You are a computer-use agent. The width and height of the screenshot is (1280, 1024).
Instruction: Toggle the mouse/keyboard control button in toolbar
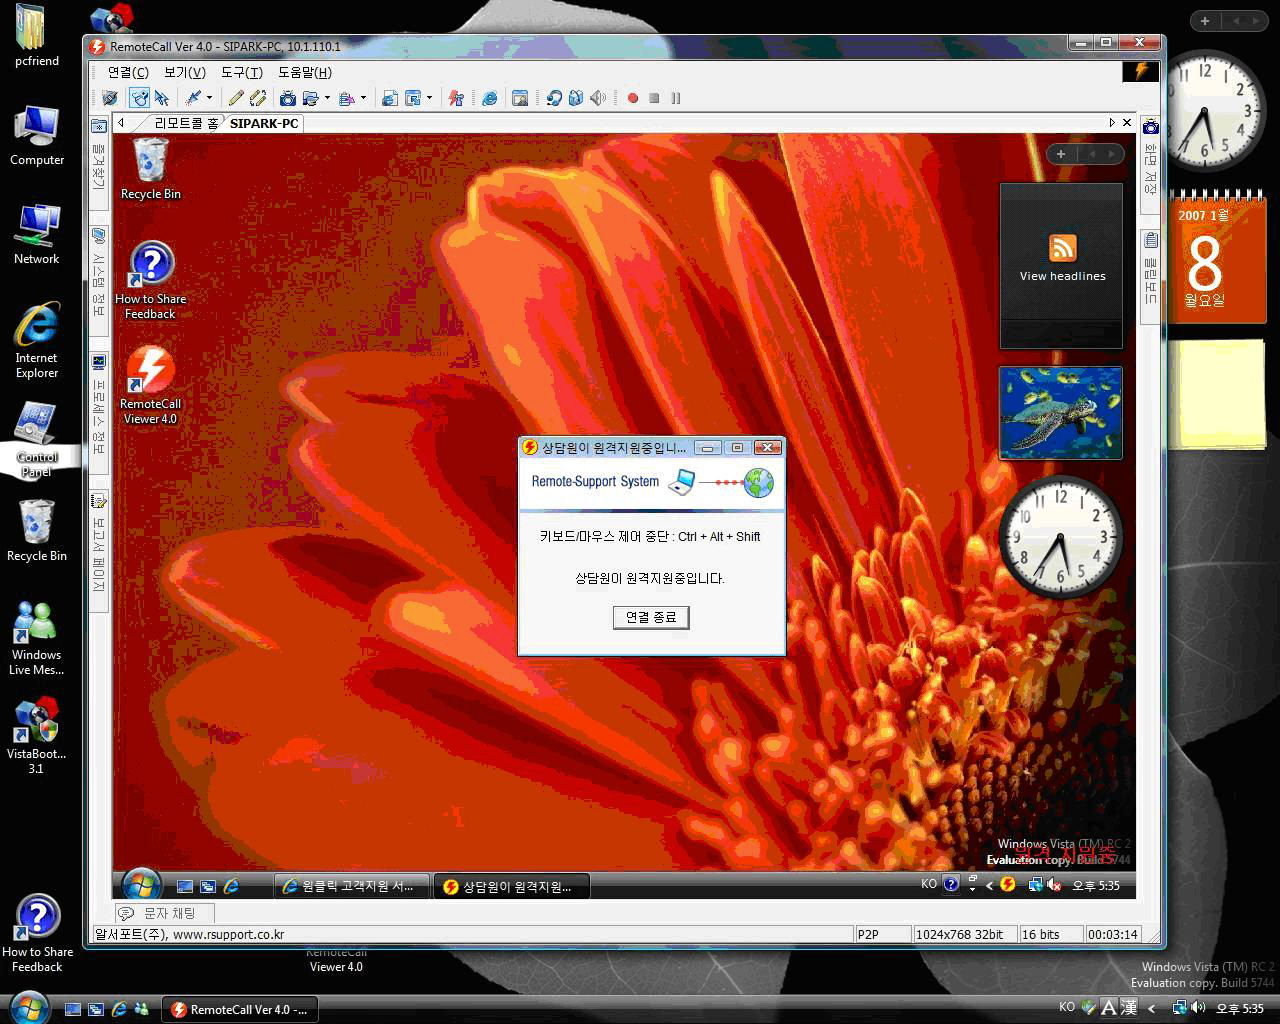tap(139, 98)
